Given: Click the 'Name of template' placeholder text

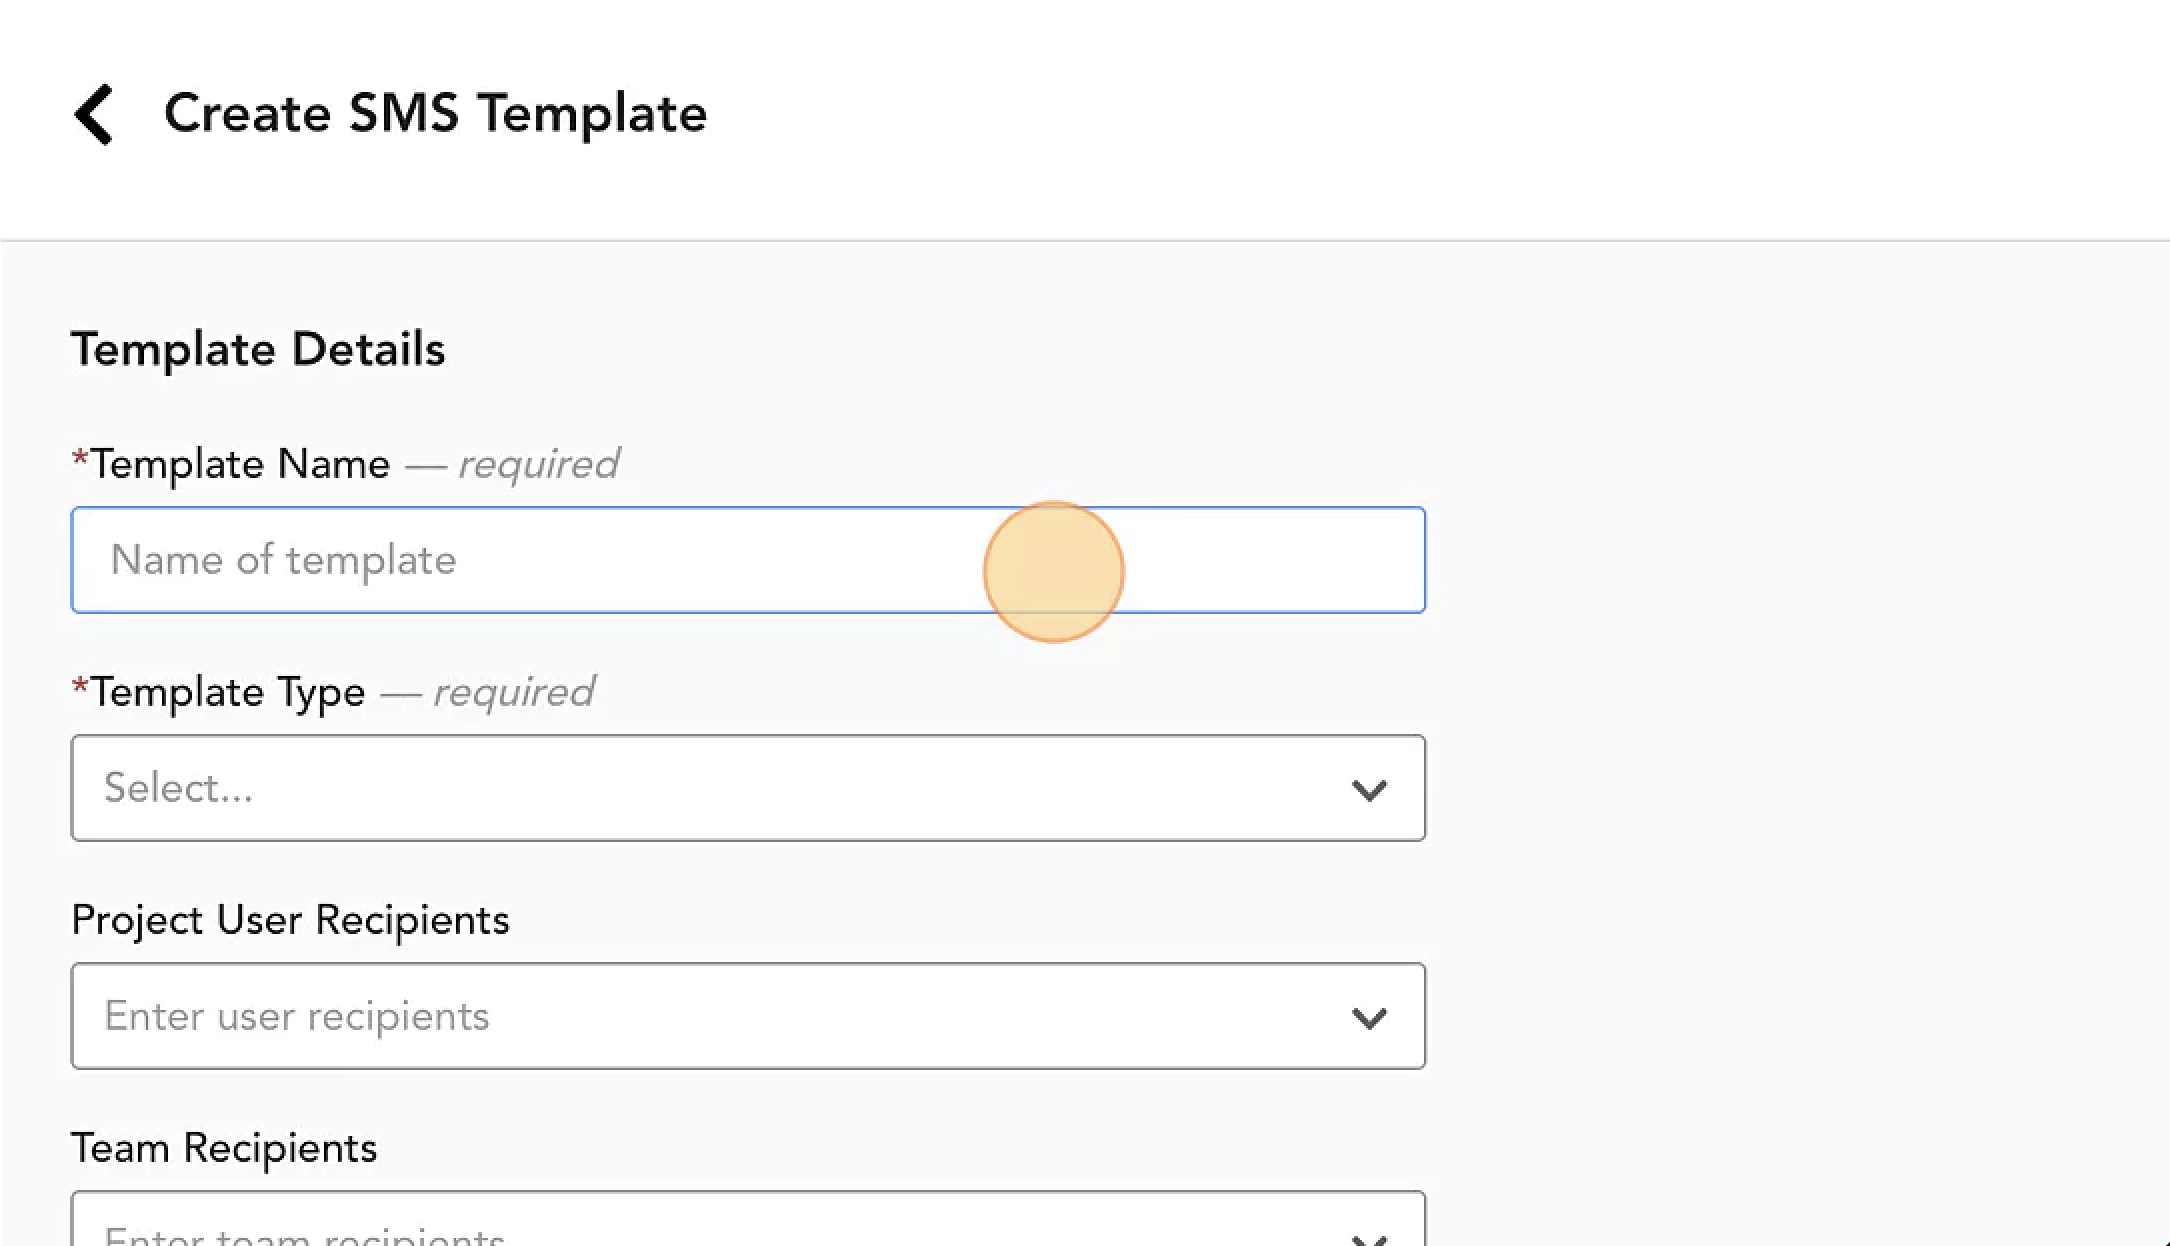Looking at the screenshot, I should tap(283, 560).
